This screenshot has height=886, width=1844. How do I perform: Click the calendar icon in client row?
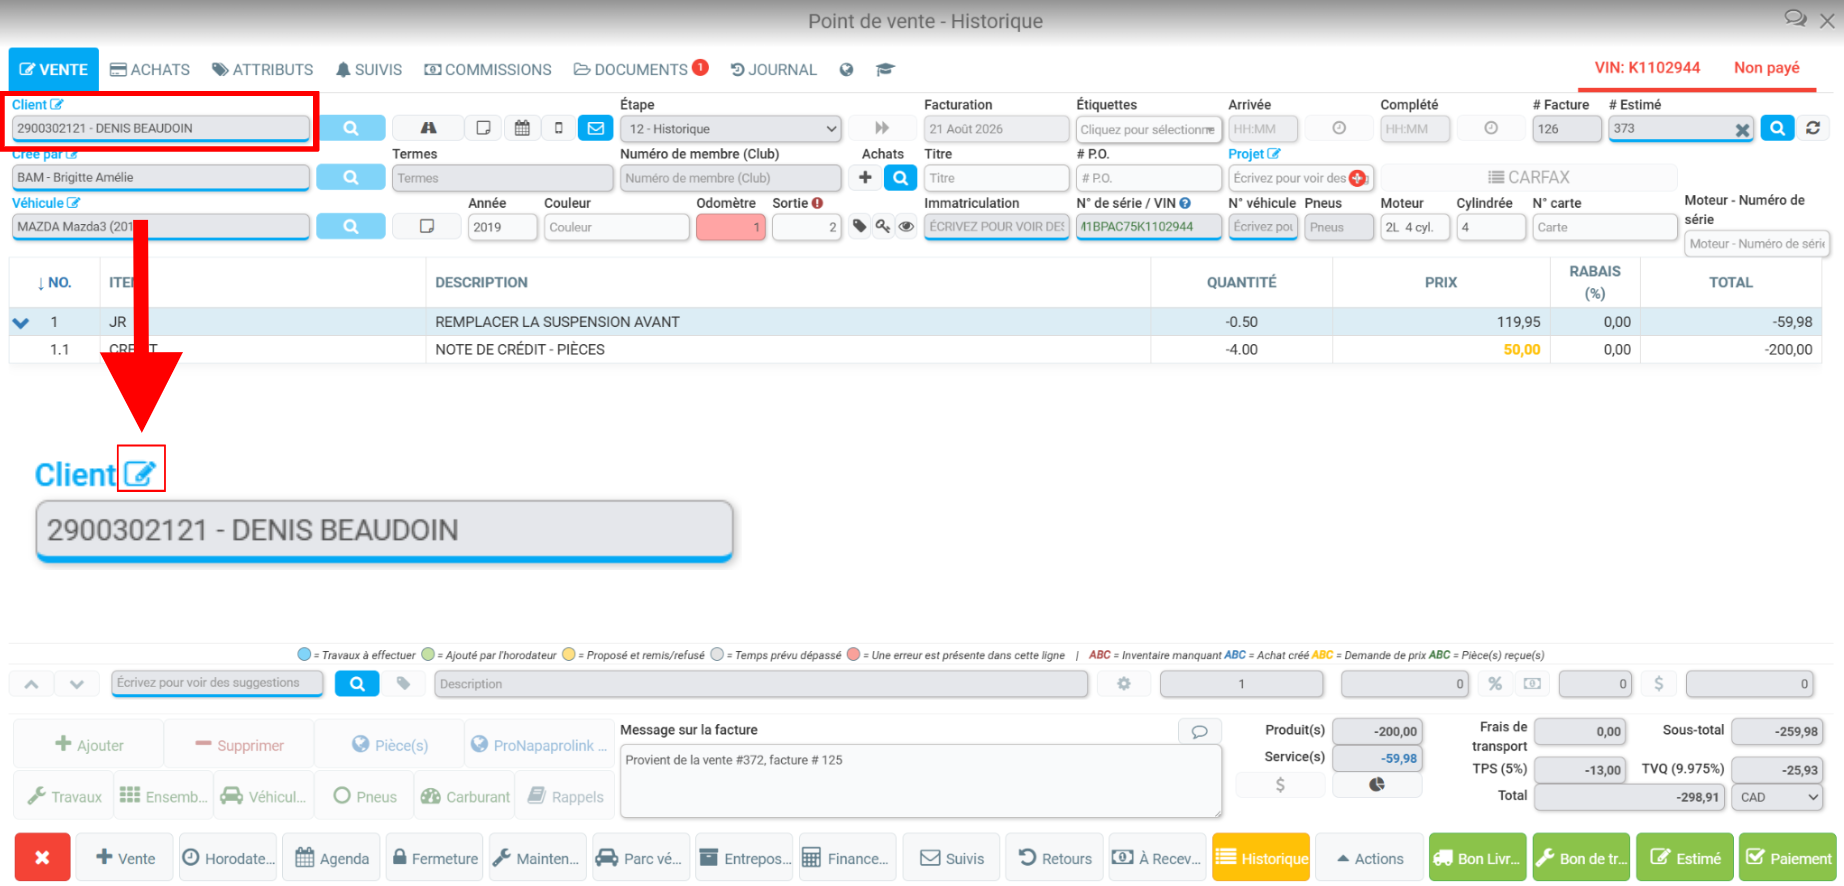point(522,128)
